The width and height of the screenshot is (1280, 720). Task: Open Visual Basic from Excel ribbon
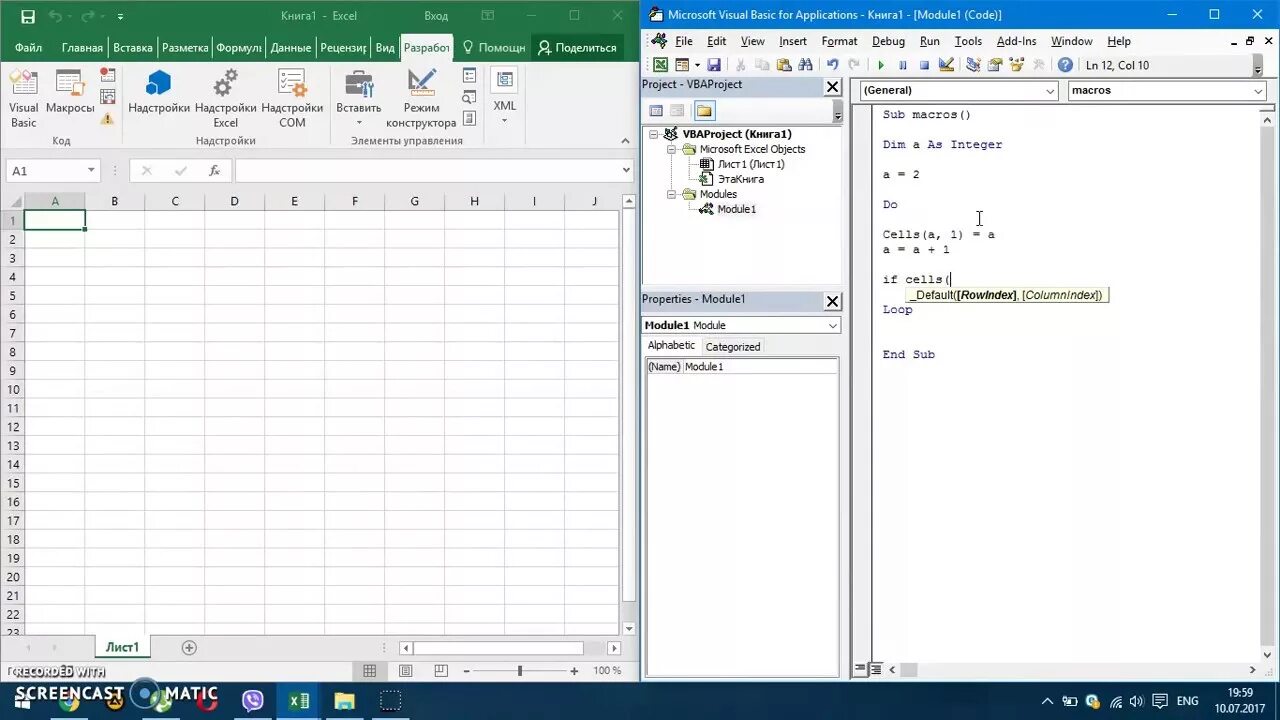(x=23, y=99)
